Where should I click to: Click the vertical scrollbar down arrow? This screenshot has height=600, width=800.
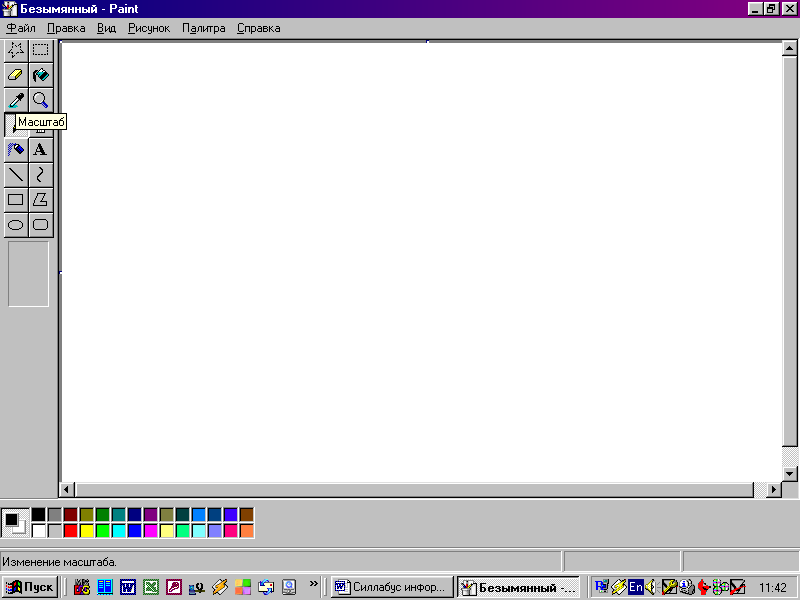[789, 474]
